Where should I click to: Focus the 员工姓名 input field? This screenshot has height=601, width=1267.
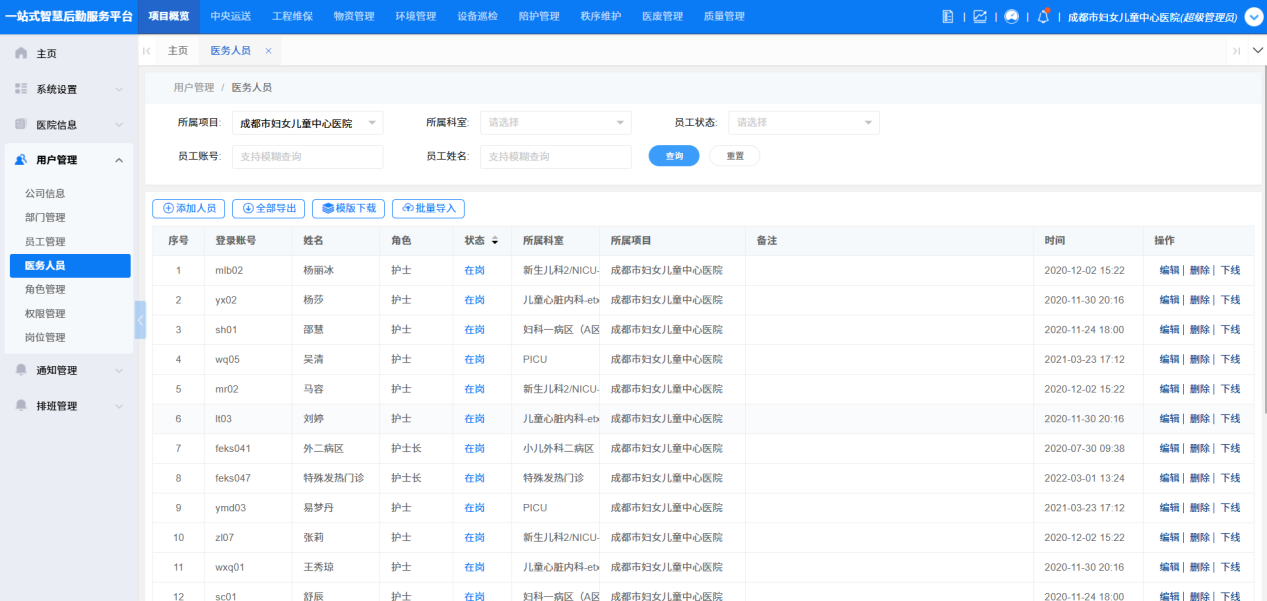556,157
